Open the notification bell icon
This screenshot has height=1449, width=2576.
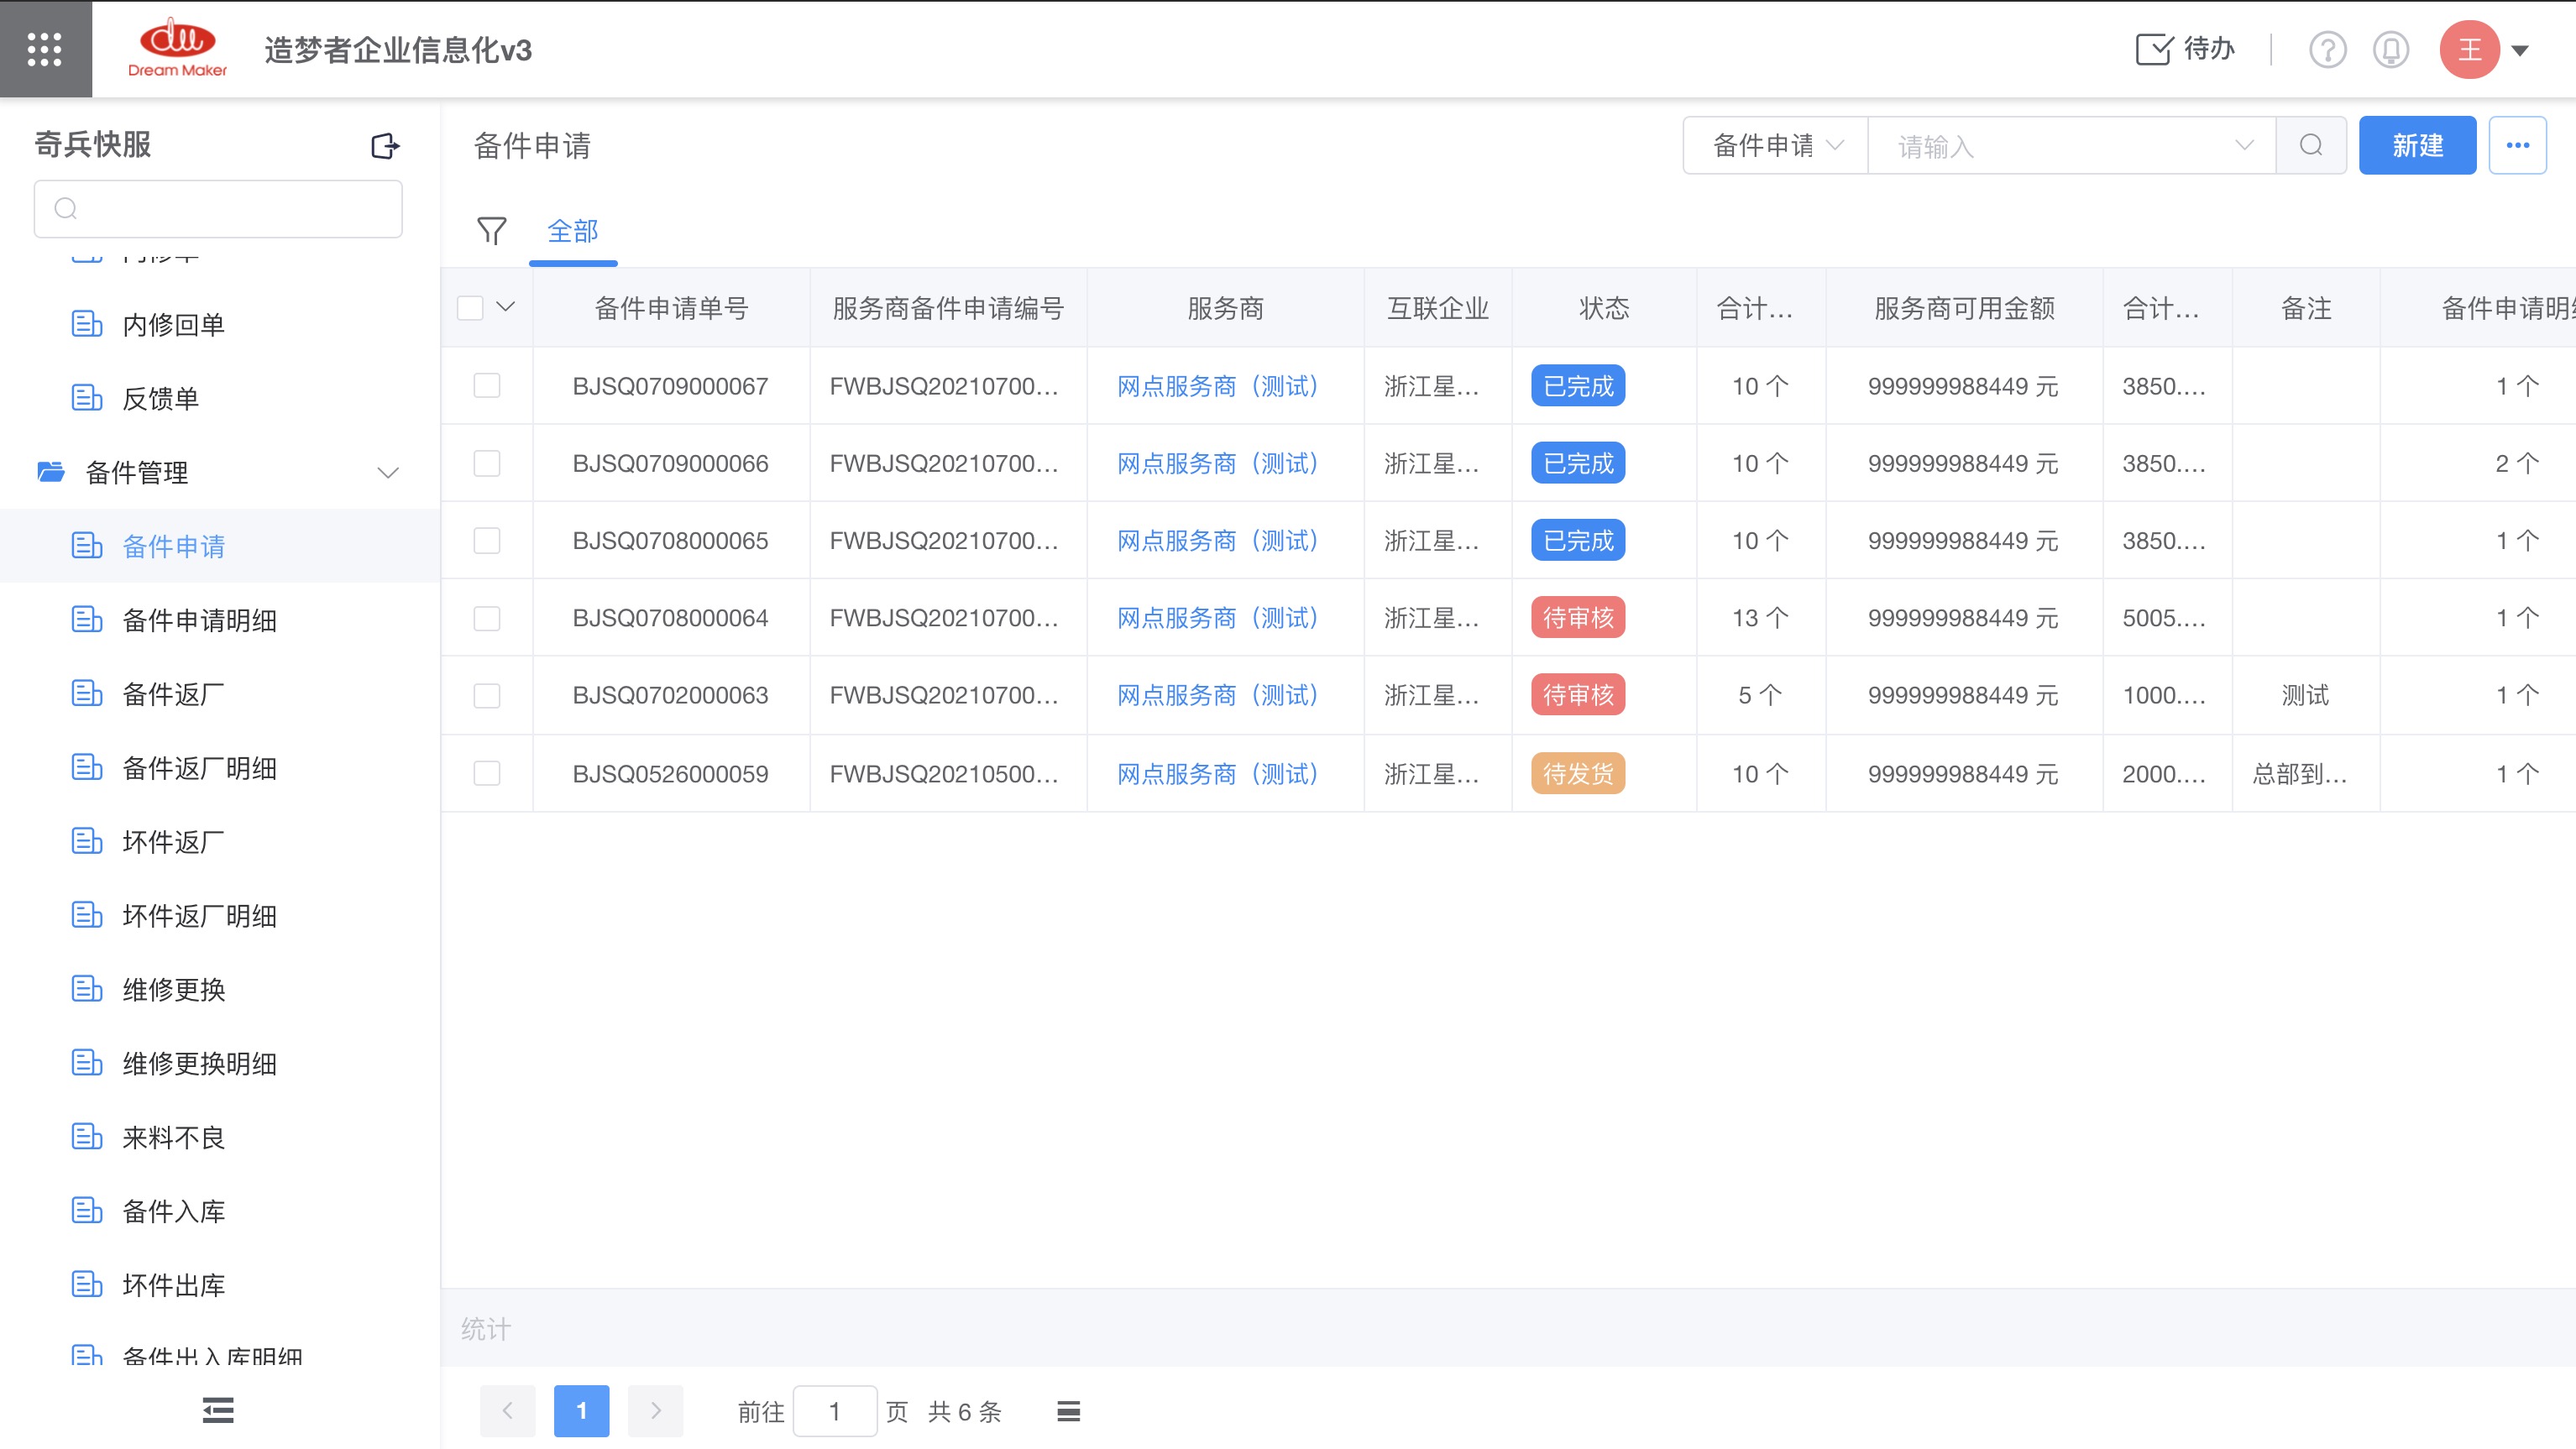[x=2391, y=49]
